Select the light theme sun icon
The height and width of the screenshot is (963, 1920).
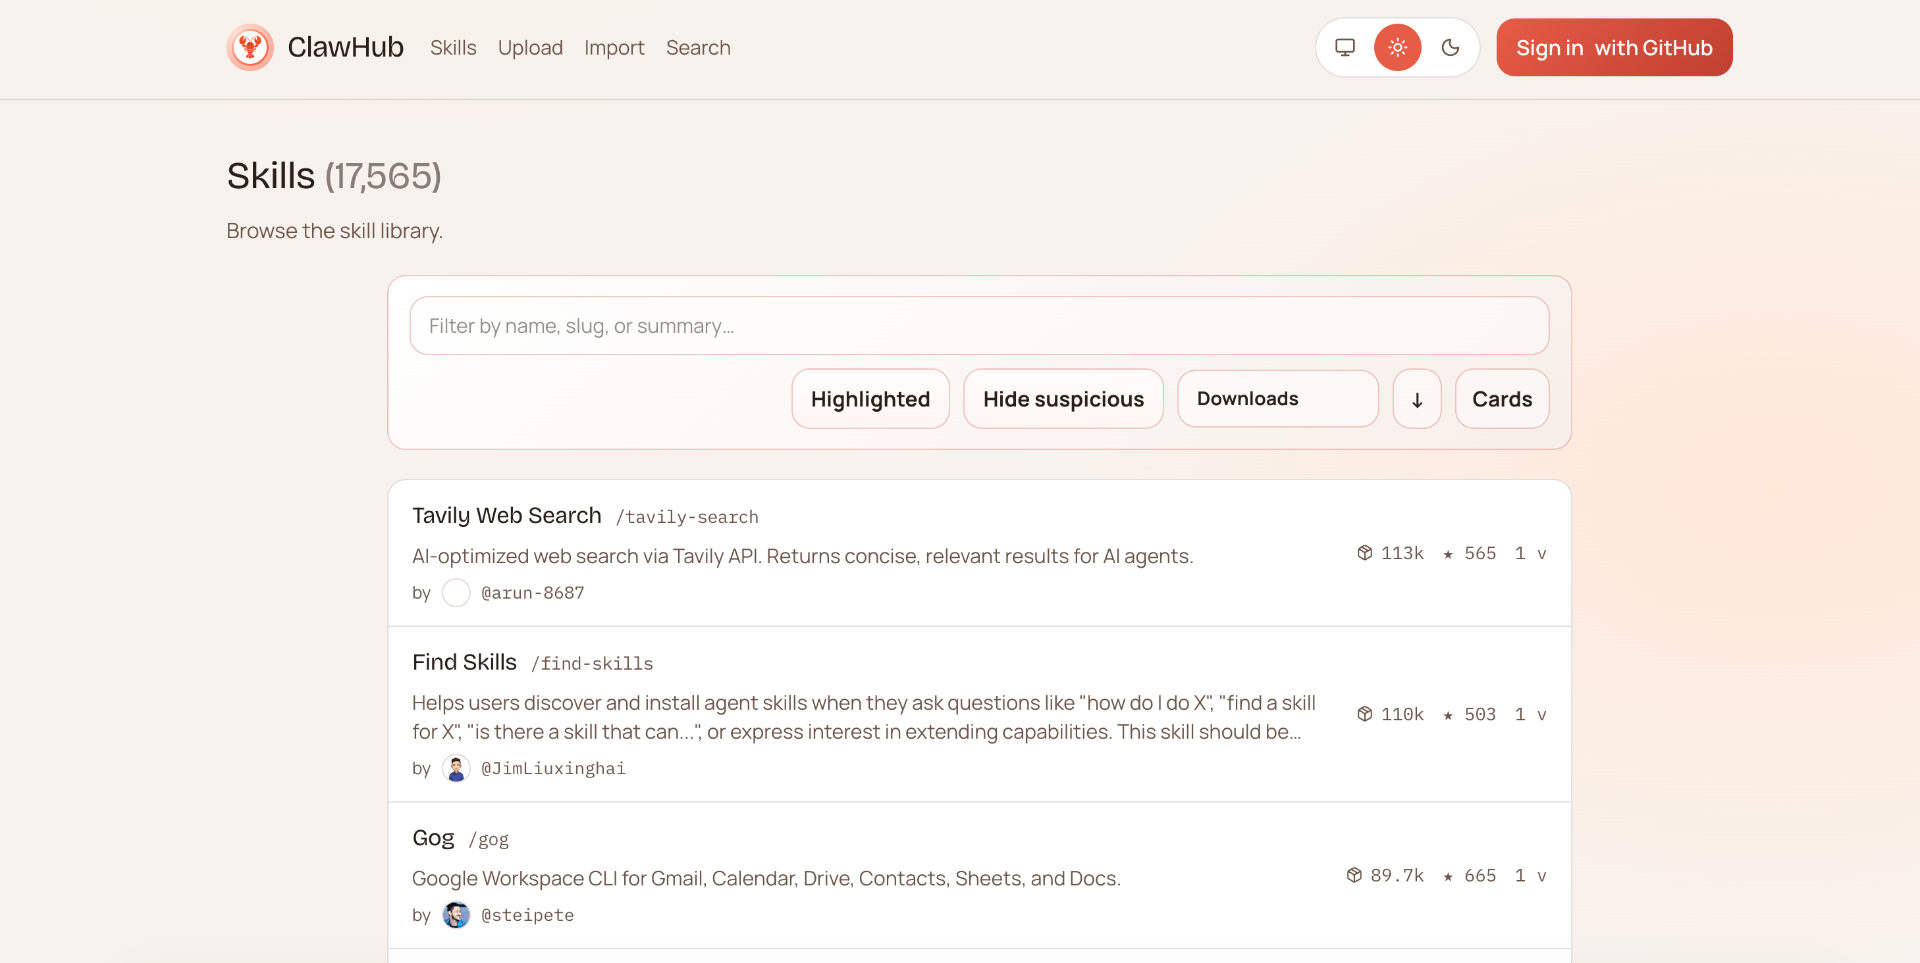1398,48
